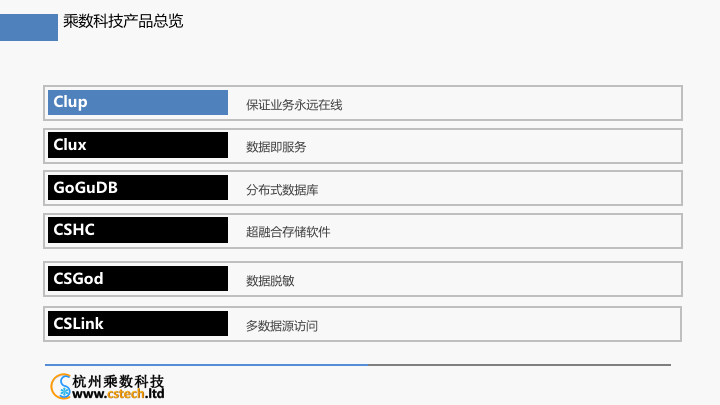Select the CSGod product label
The width and height of the screenshot is (720, 405).
click(x=137, y=279)
